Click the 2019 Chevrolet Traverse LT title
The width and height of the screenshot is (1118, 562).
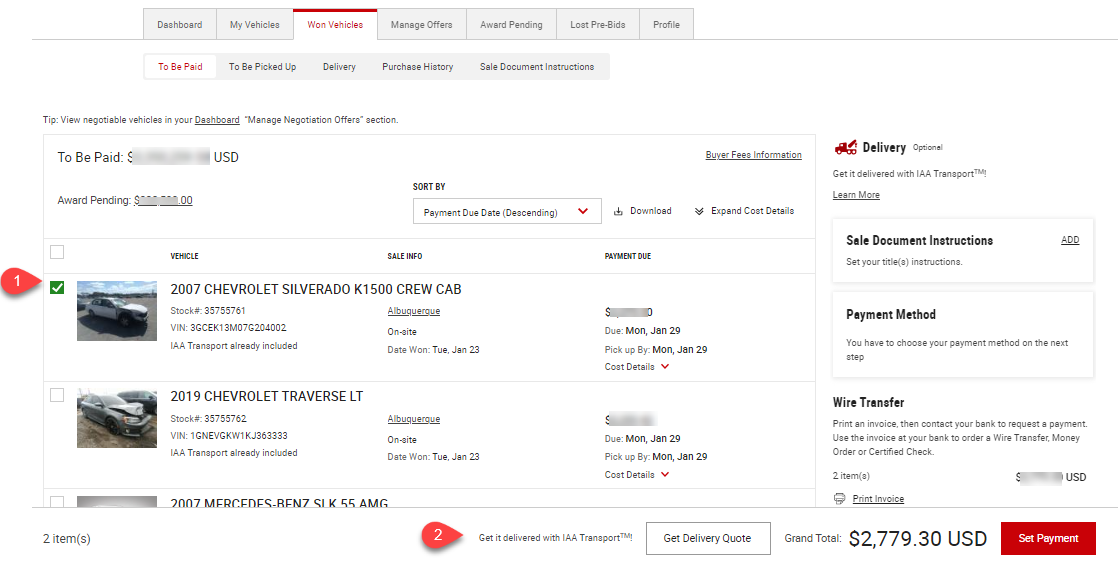point(267,397)
